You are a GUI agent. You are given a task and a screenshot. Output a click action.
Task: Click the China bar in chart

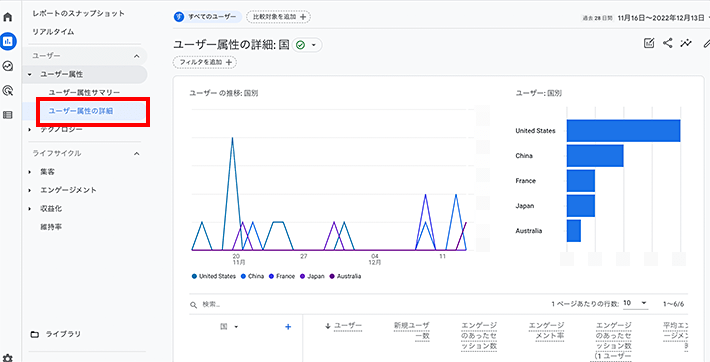pyautogui.click(x=595, y=156)
